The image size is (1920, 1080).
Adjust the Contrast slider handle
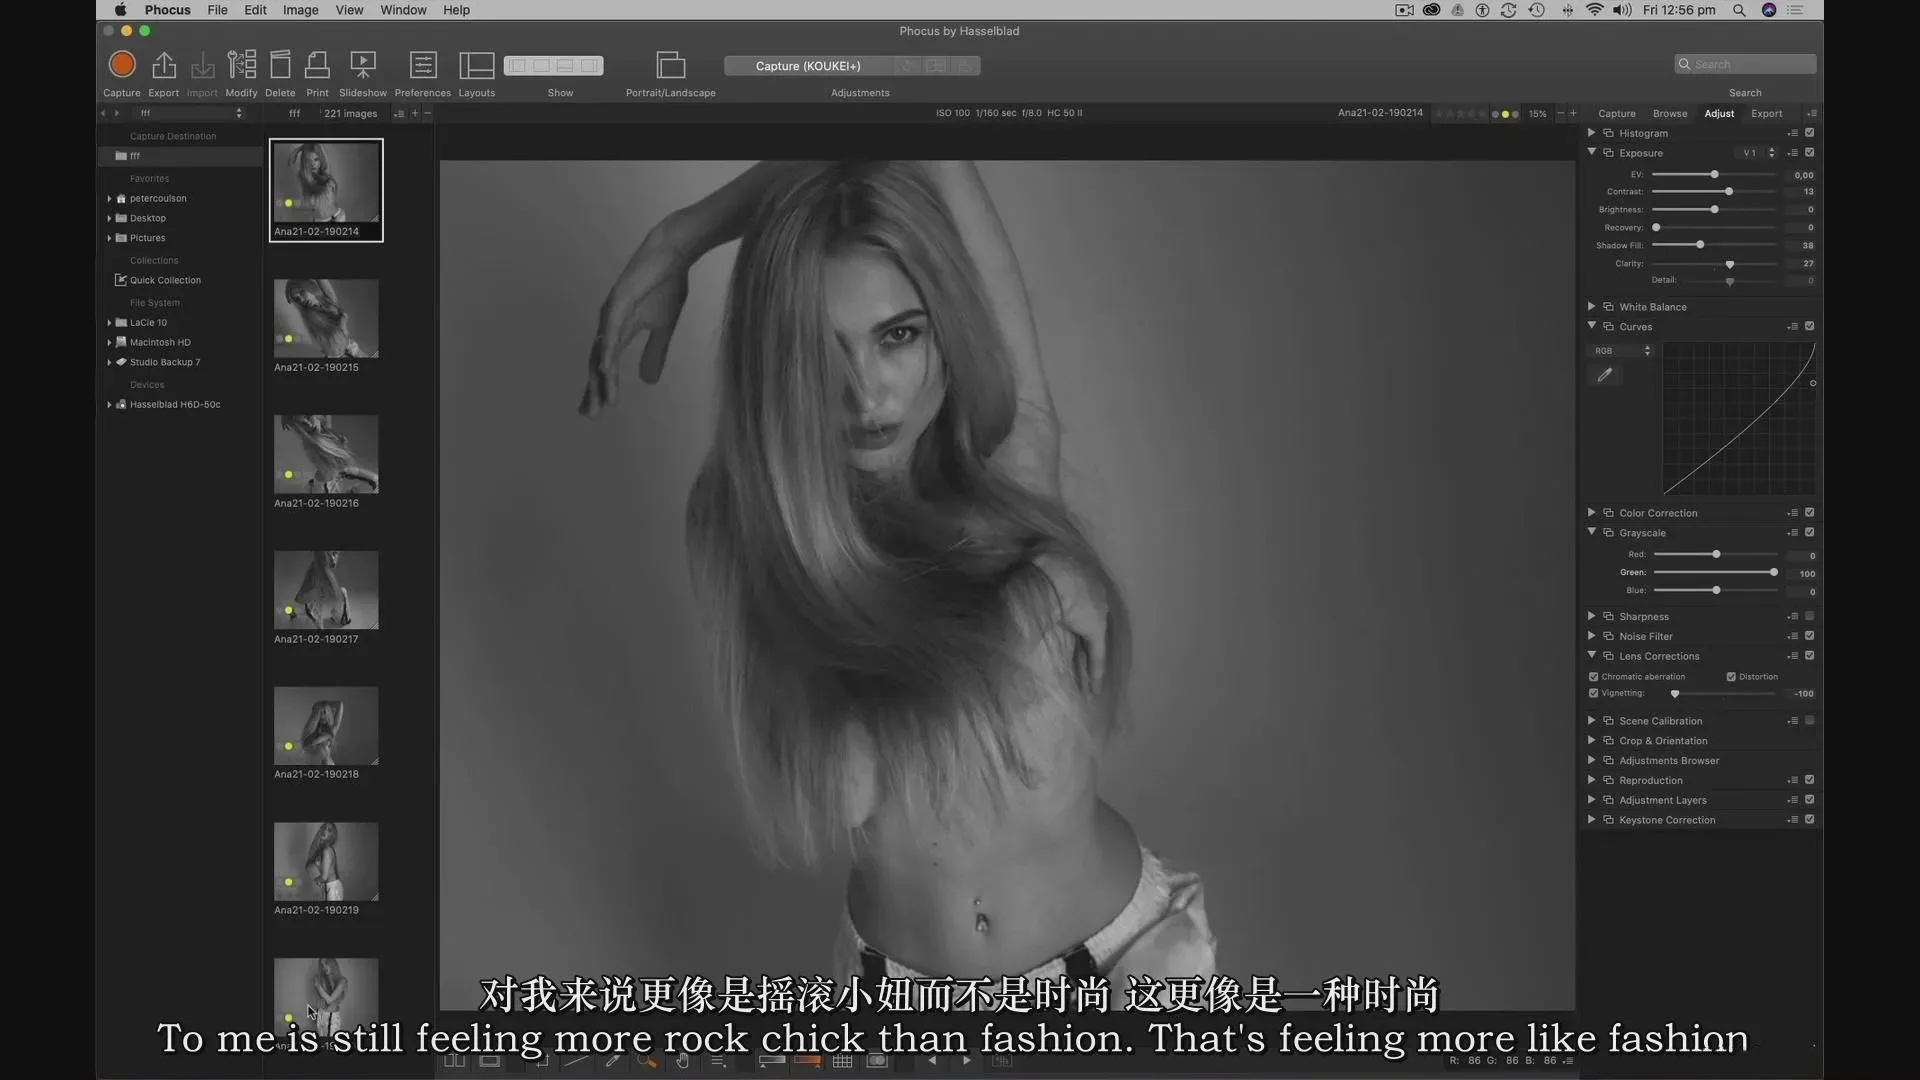(1729, 191)
